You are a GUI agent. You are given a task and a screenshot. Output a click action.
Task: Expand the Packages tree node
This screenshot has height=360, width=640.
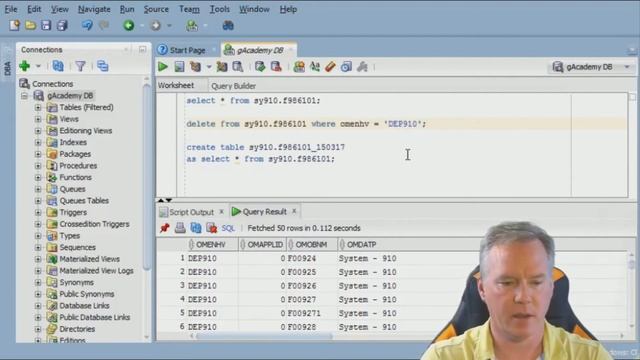pyautogui.click(x=38, y=154)
